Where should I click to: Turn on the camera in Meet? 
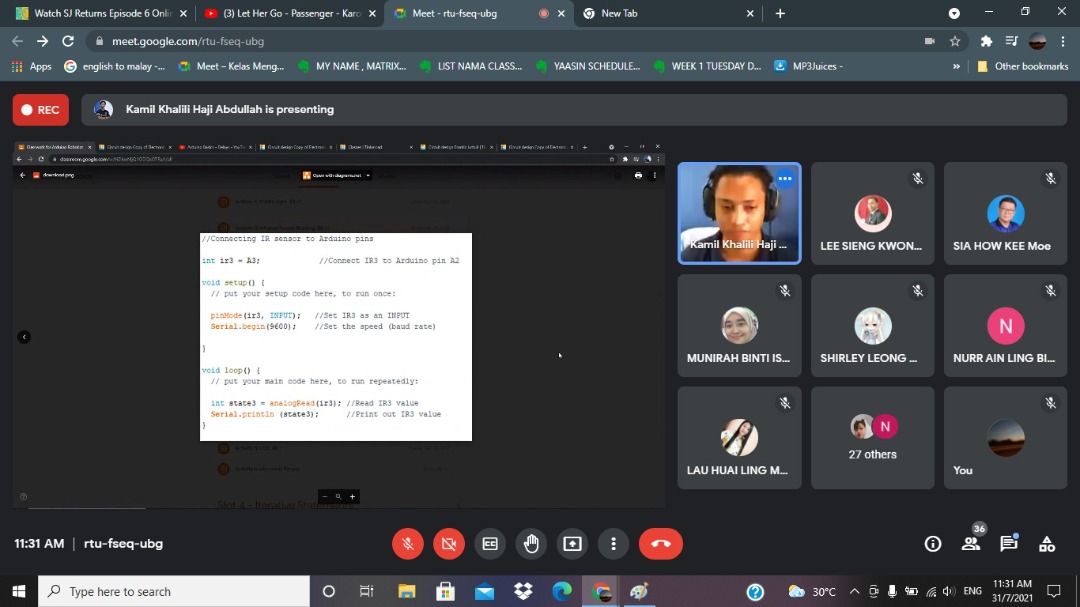(x=448, y=543)
